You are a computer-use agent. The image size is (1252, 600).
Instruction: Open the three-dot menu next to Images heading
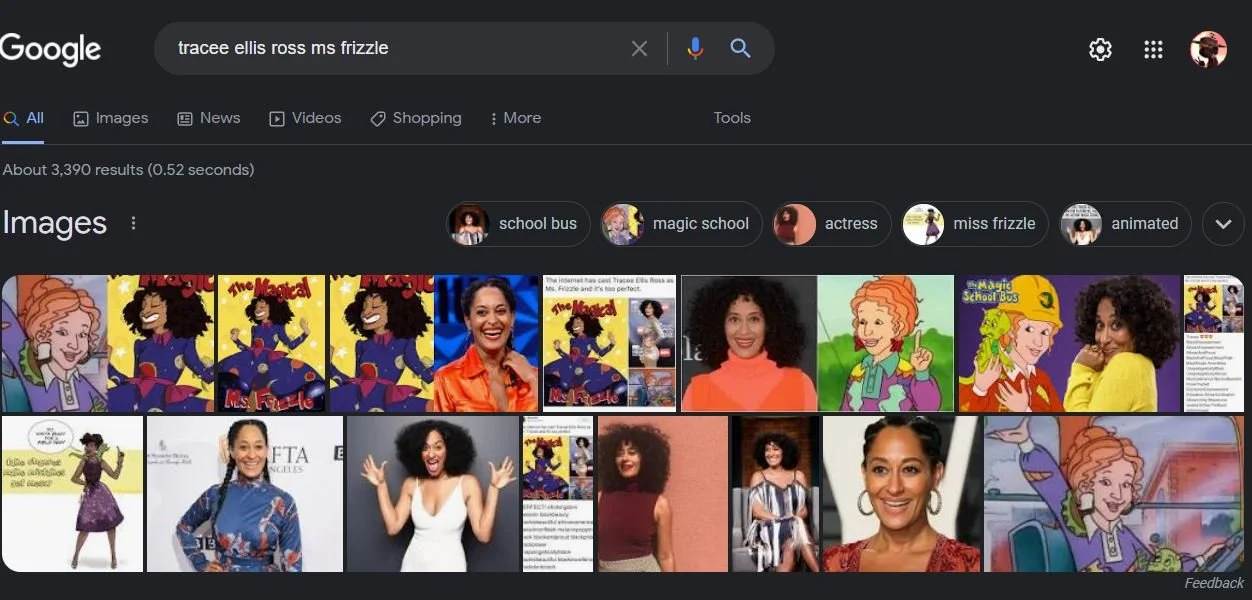tap(133, 223)
